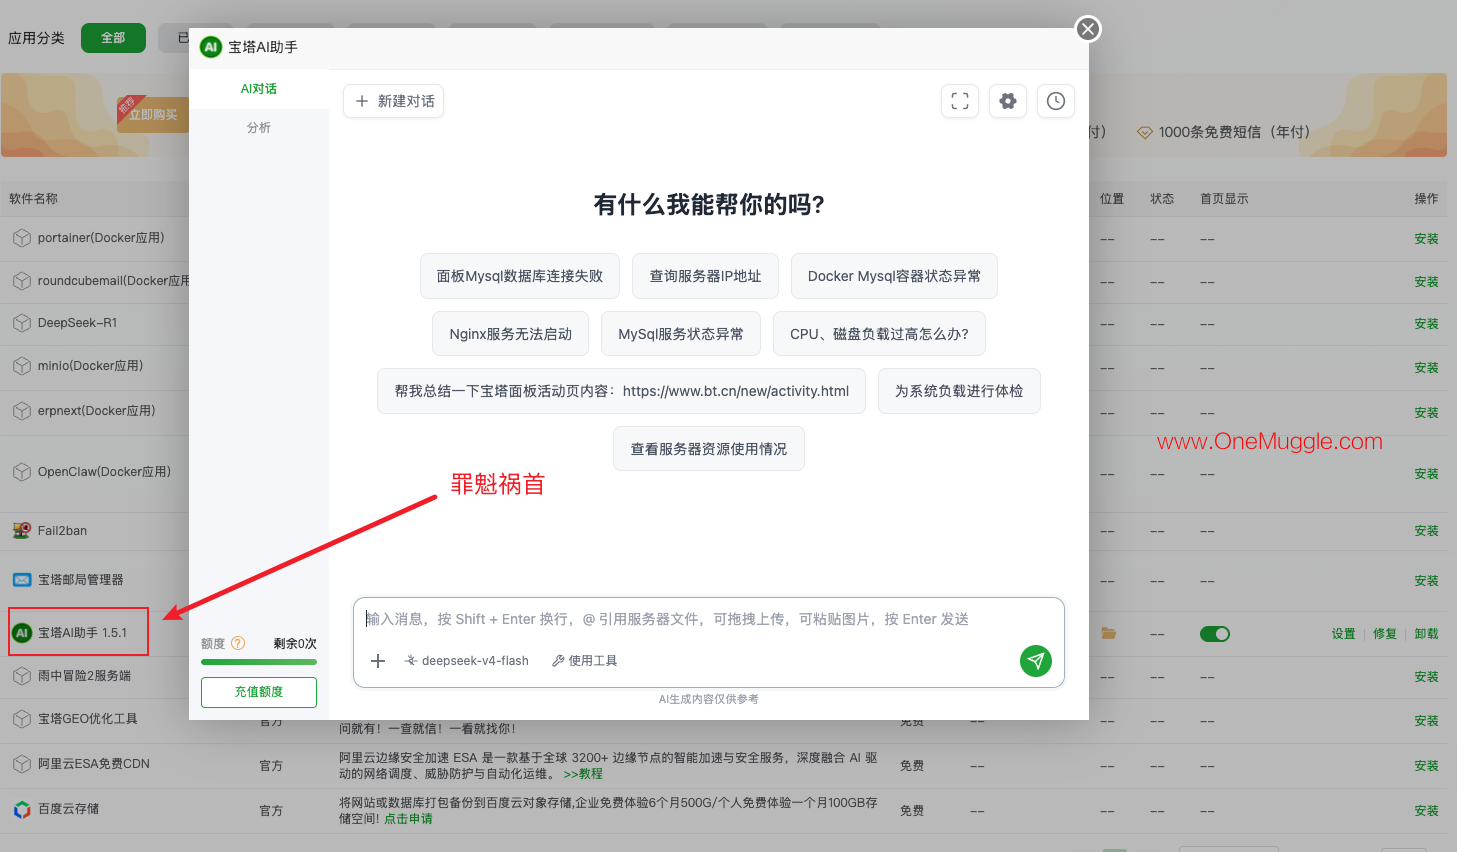Click the quota help question mark icon

(238, 643)
